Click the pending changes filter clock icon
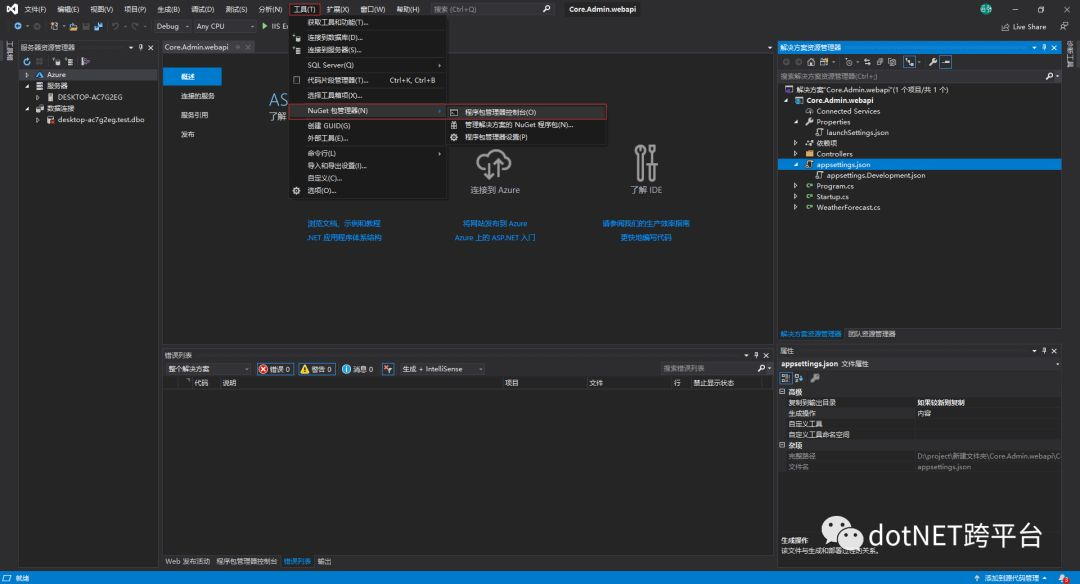Screen dimensions: 1080x584 849,62
